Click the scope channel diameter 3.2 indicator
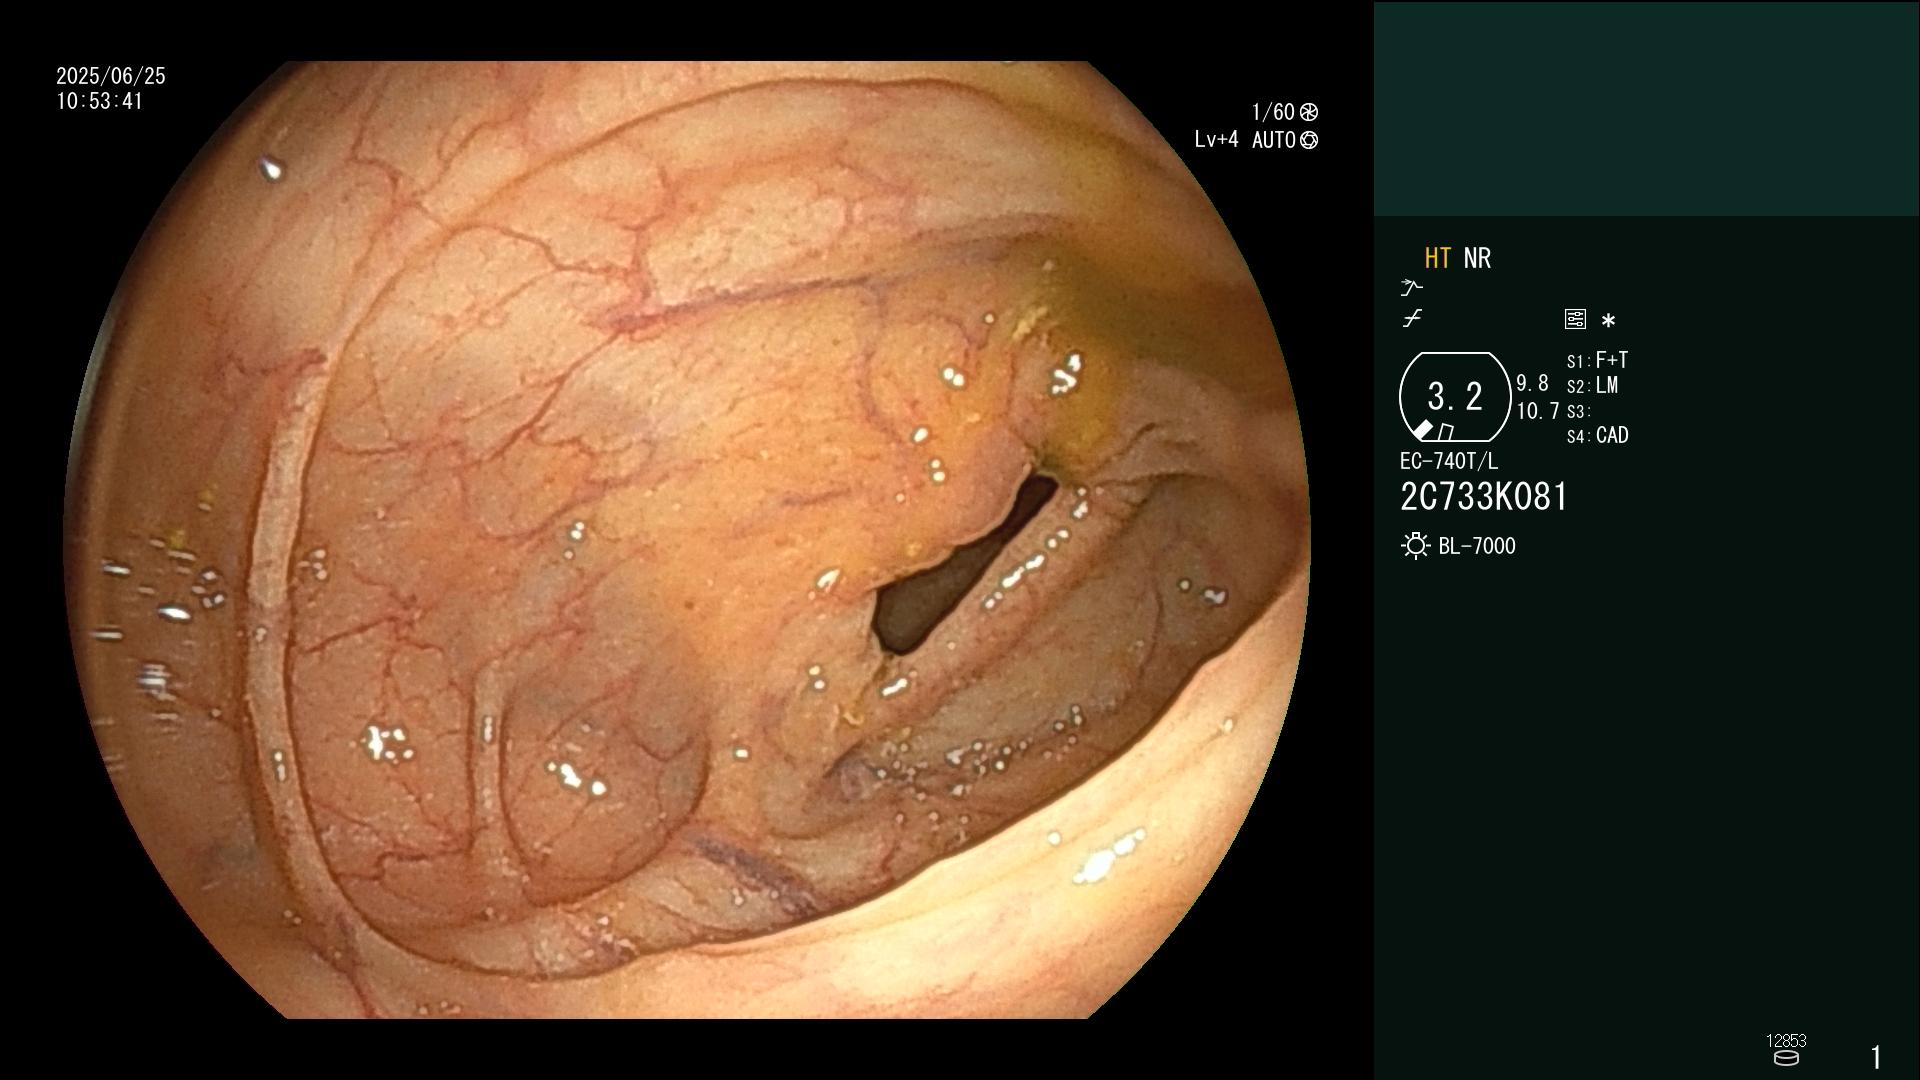 1455,396
